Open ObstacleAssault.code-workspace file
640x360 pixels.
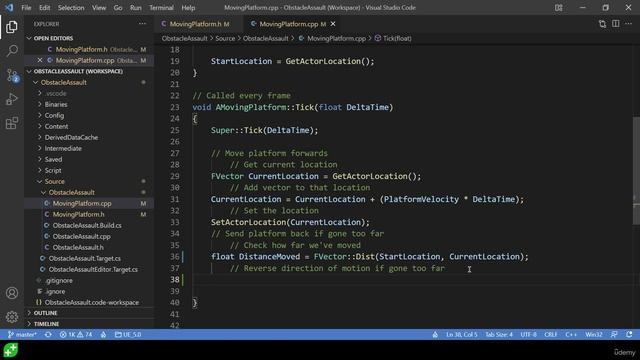(91, 302)
